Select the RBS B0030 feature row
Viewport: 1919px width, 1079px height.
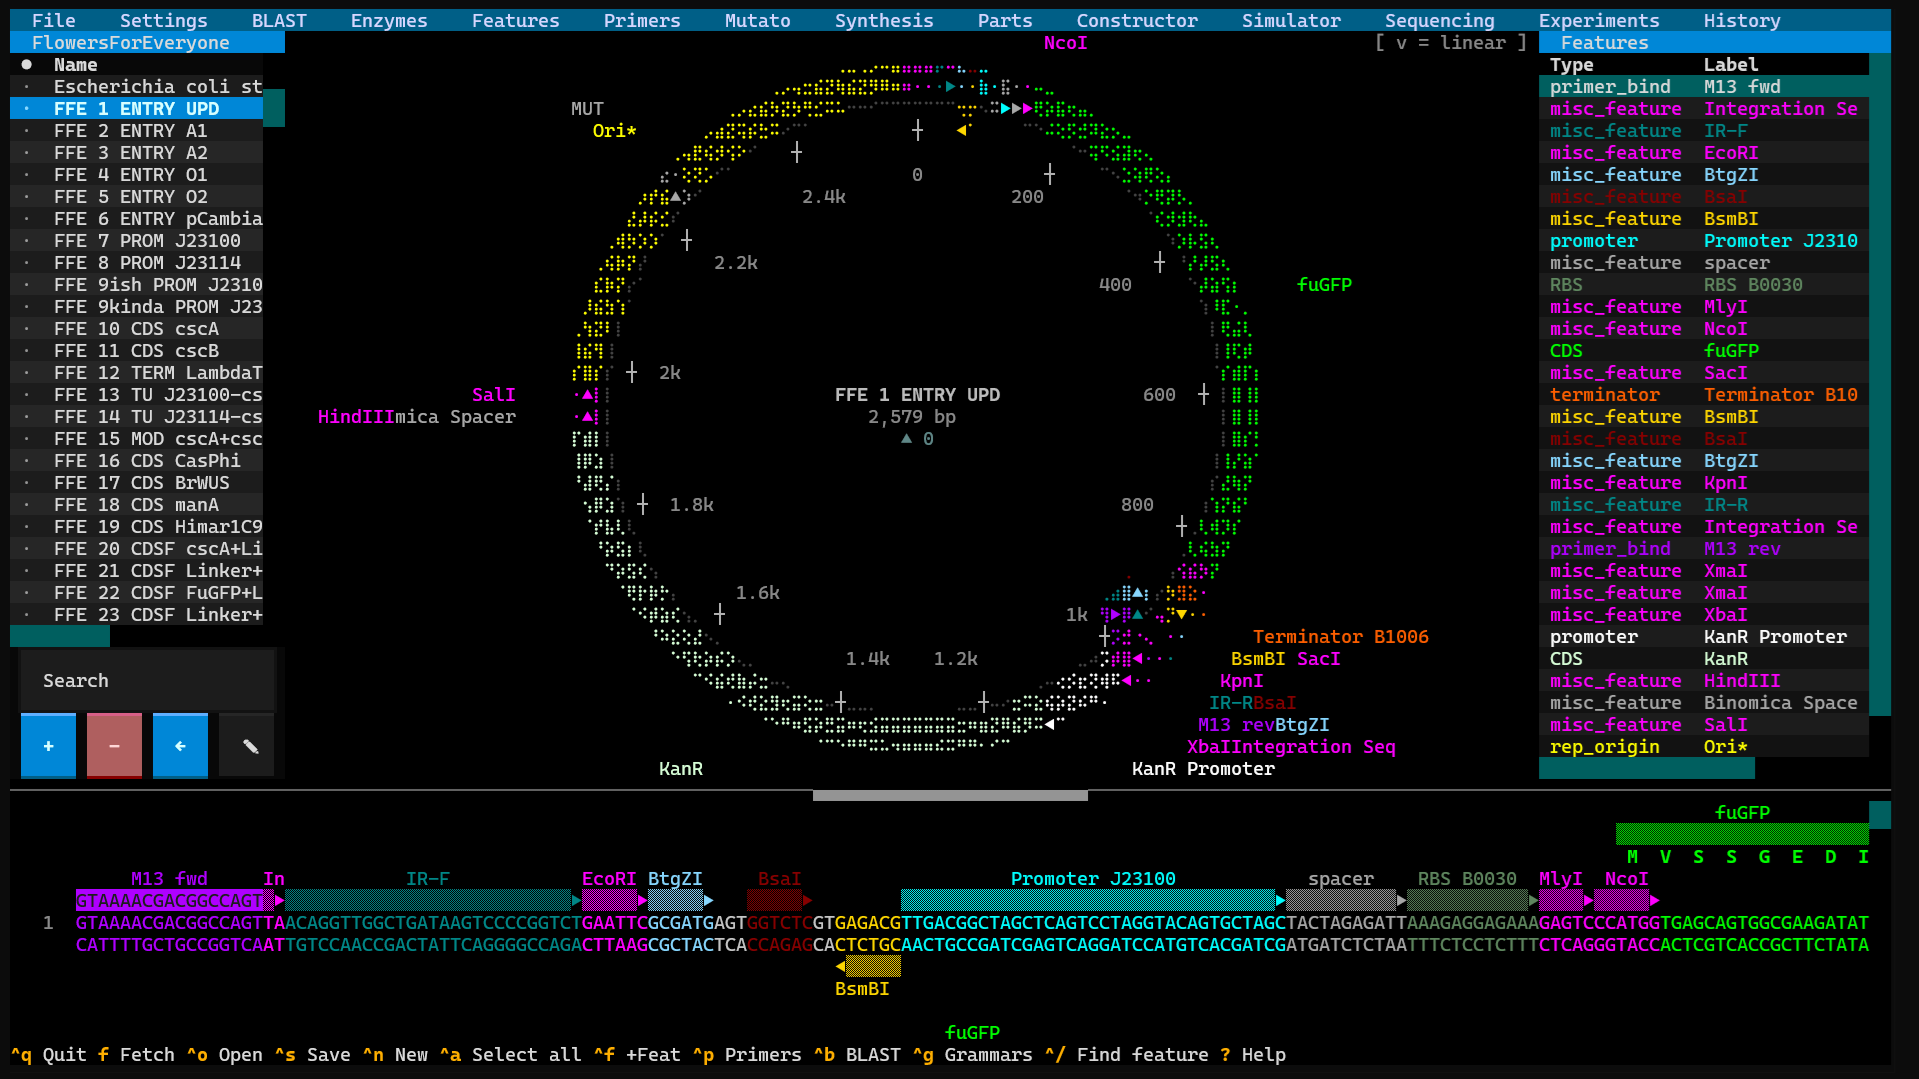tap(1704, 284)
